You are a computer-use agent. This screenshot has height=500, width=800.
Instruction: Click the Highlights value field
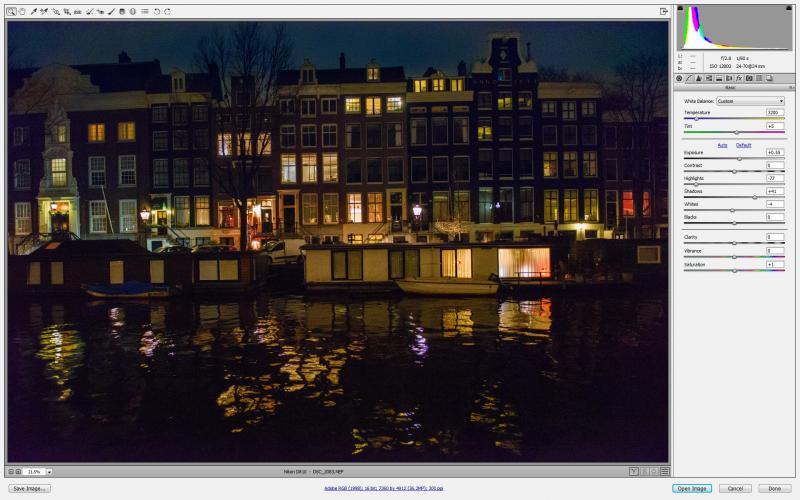pos(774,178)
